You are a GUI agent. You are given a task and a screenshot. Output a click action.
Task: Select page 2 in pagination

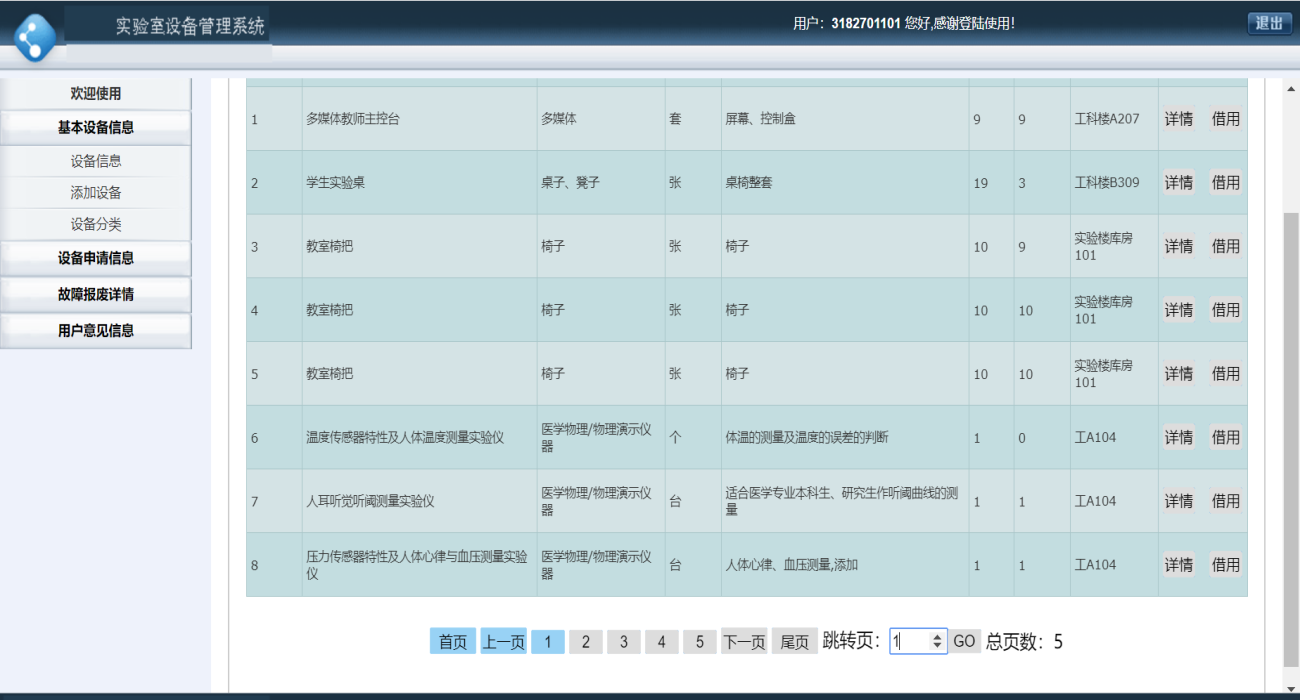tap(586, 642)
